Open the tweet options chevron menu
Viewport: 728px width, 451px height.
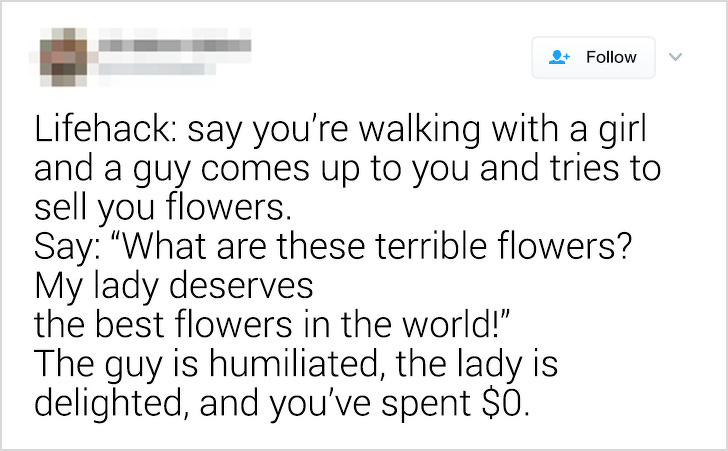click(676, 57)
